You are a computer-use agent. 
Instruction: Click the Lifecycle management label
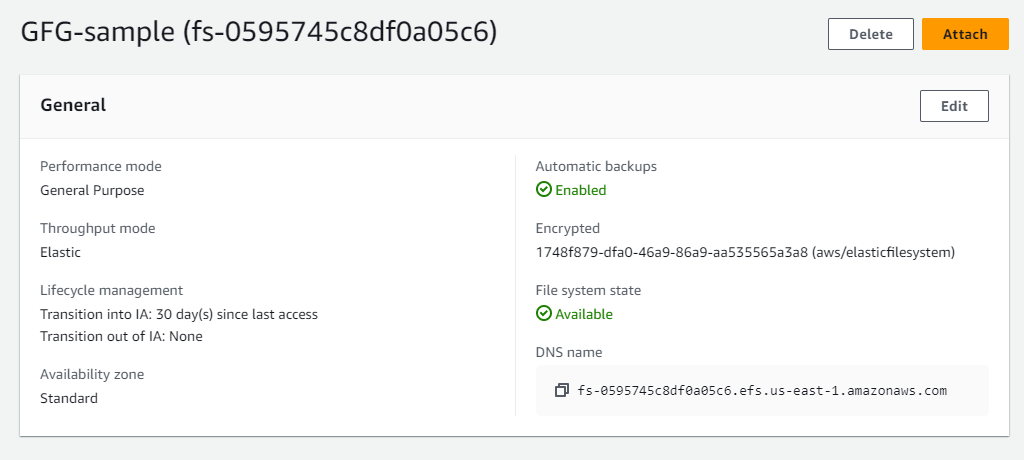coord(111,290)
